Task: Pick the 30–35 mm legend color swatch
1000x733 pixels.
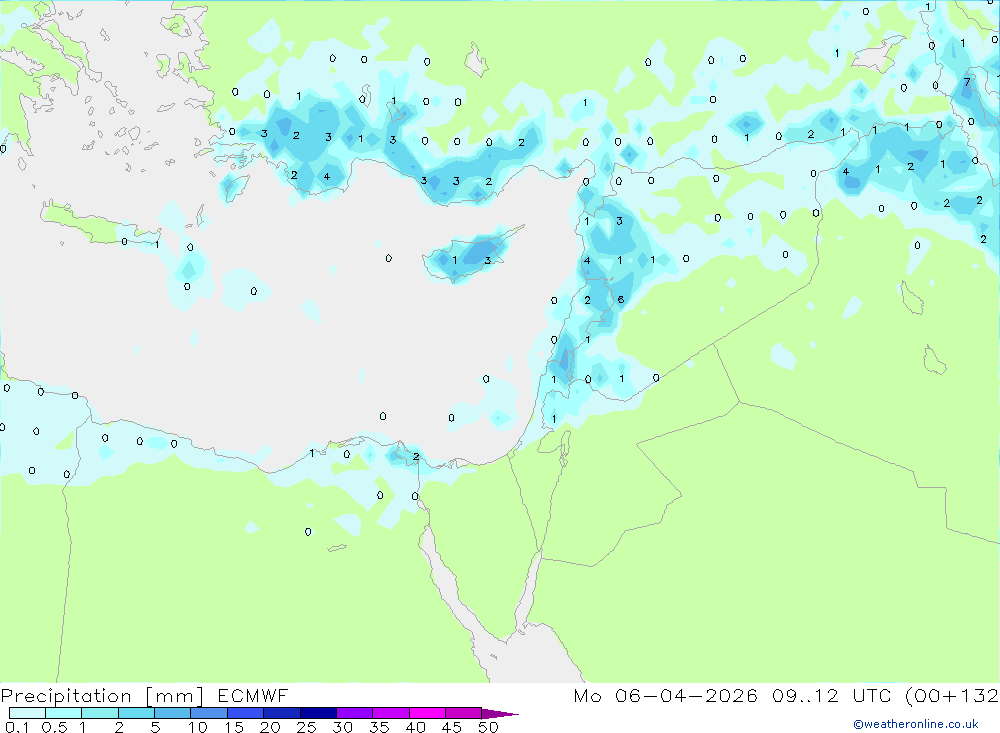Action: 355,713
